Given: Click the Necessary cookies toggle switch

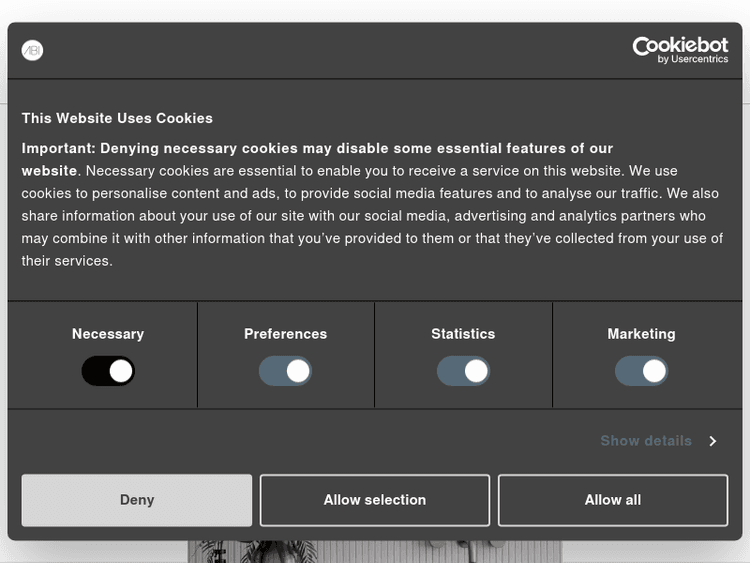Looking at the screenshot, I should [x=108, y=372].
